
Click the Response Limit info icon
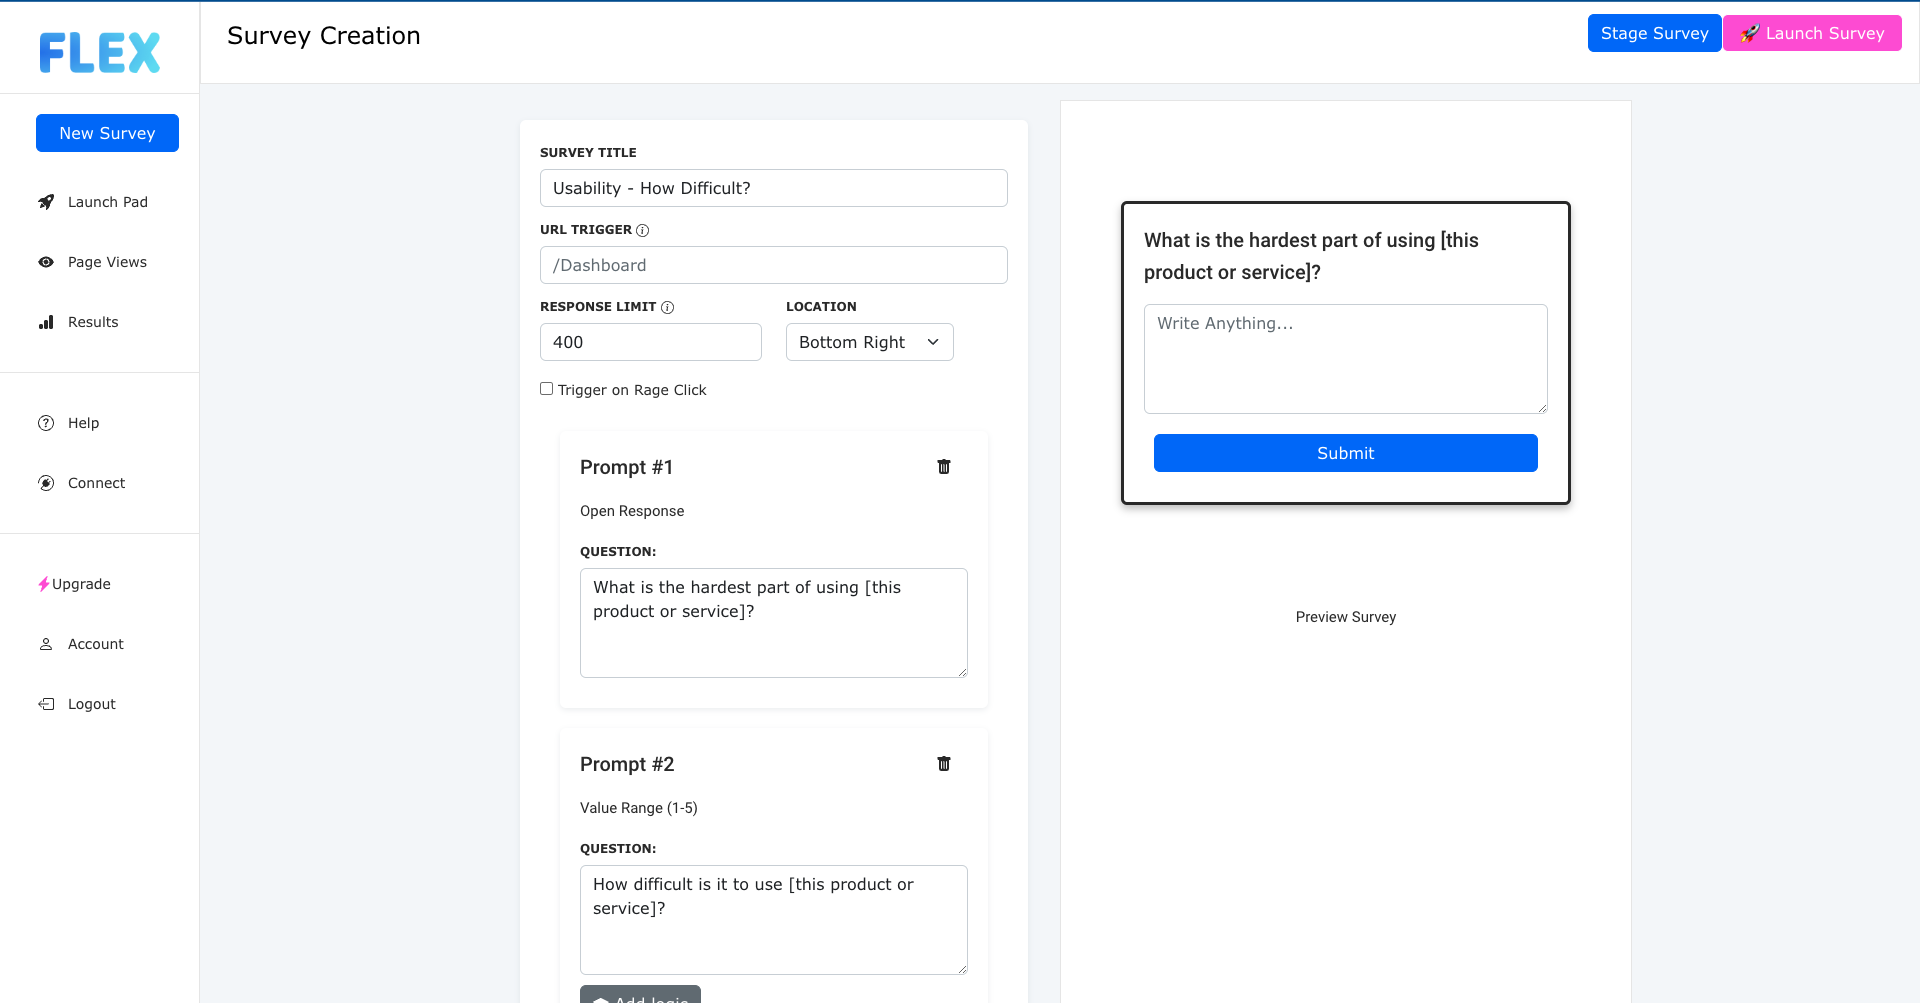point(668,307)
